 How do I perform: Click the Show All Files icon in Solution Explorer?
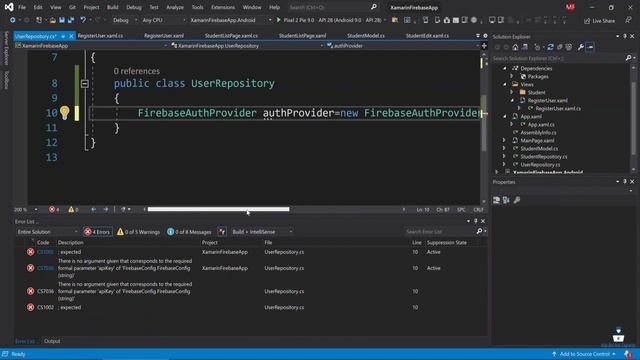click(569, 47)
